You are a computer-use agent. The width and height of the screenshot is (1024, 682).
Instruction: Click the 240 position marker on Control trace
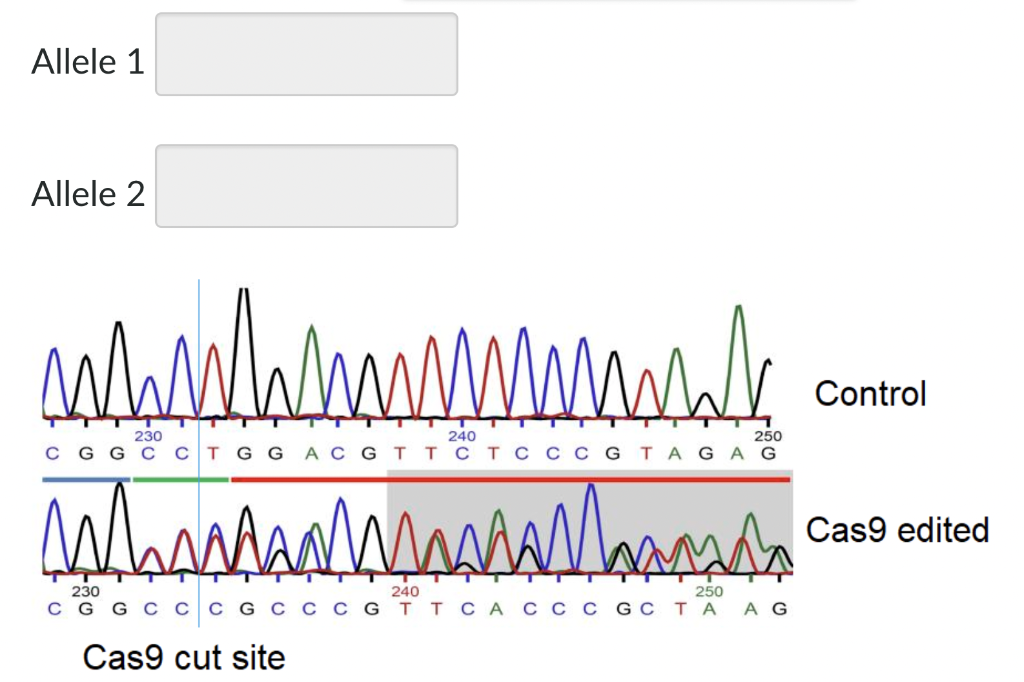[462, 436]
